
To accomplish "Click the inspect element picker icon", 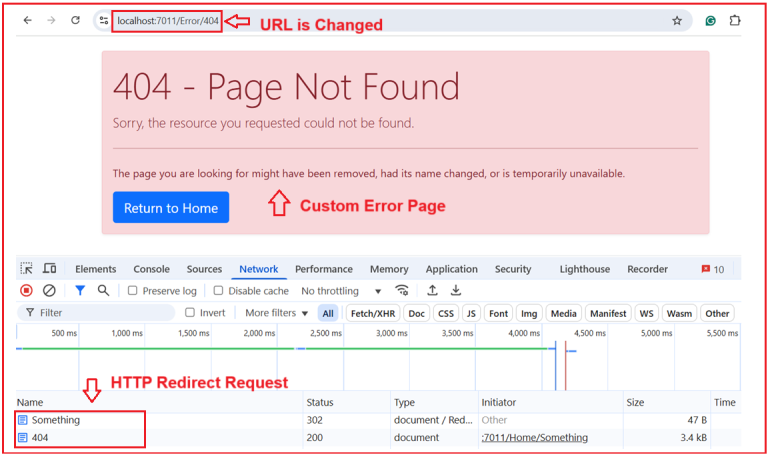I will 27,269.
